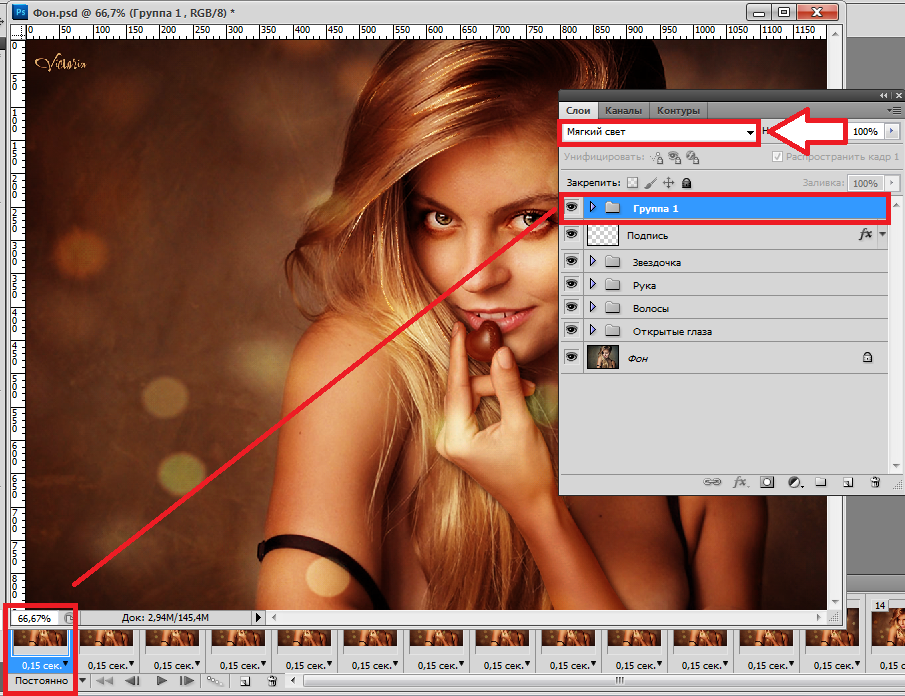Click the fx indicator on Подпись layer
905x696 pixels.
click(865, 234)
